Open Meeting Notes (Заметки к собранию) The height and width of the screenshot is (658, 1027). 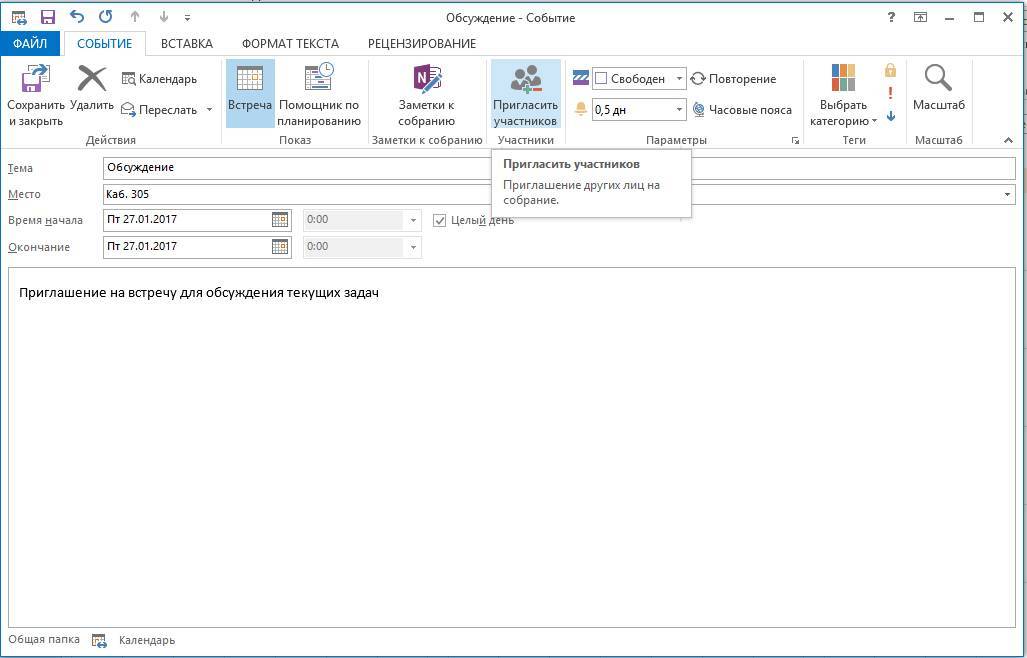click(427, 95)
